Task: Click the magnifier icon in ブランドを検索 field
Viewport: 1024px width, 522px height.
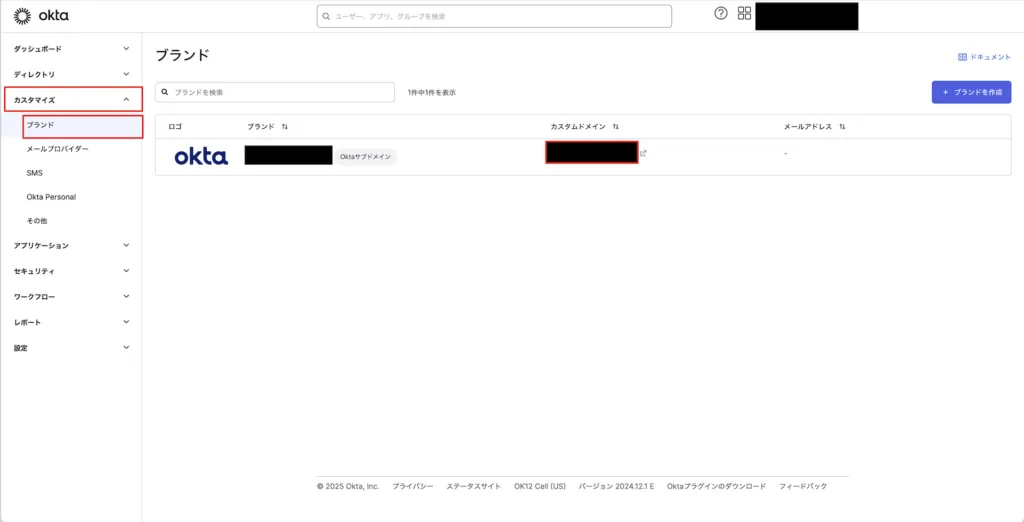Action: [165, 92]
